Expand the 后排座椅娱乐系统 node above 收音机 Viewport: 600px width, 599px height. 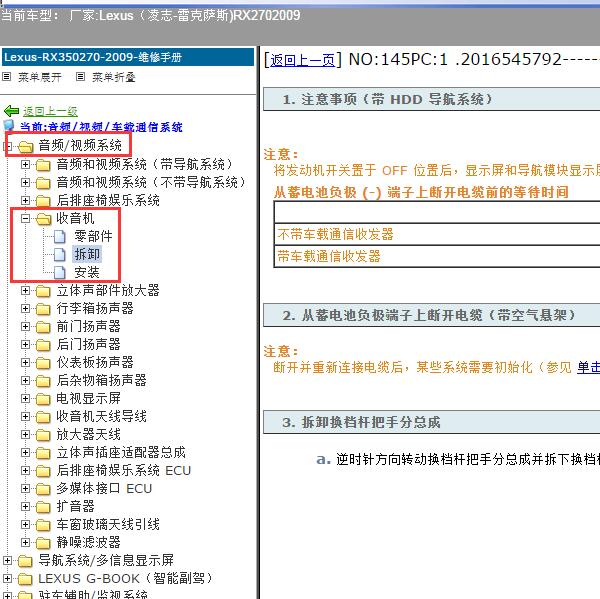click(25, 200)
